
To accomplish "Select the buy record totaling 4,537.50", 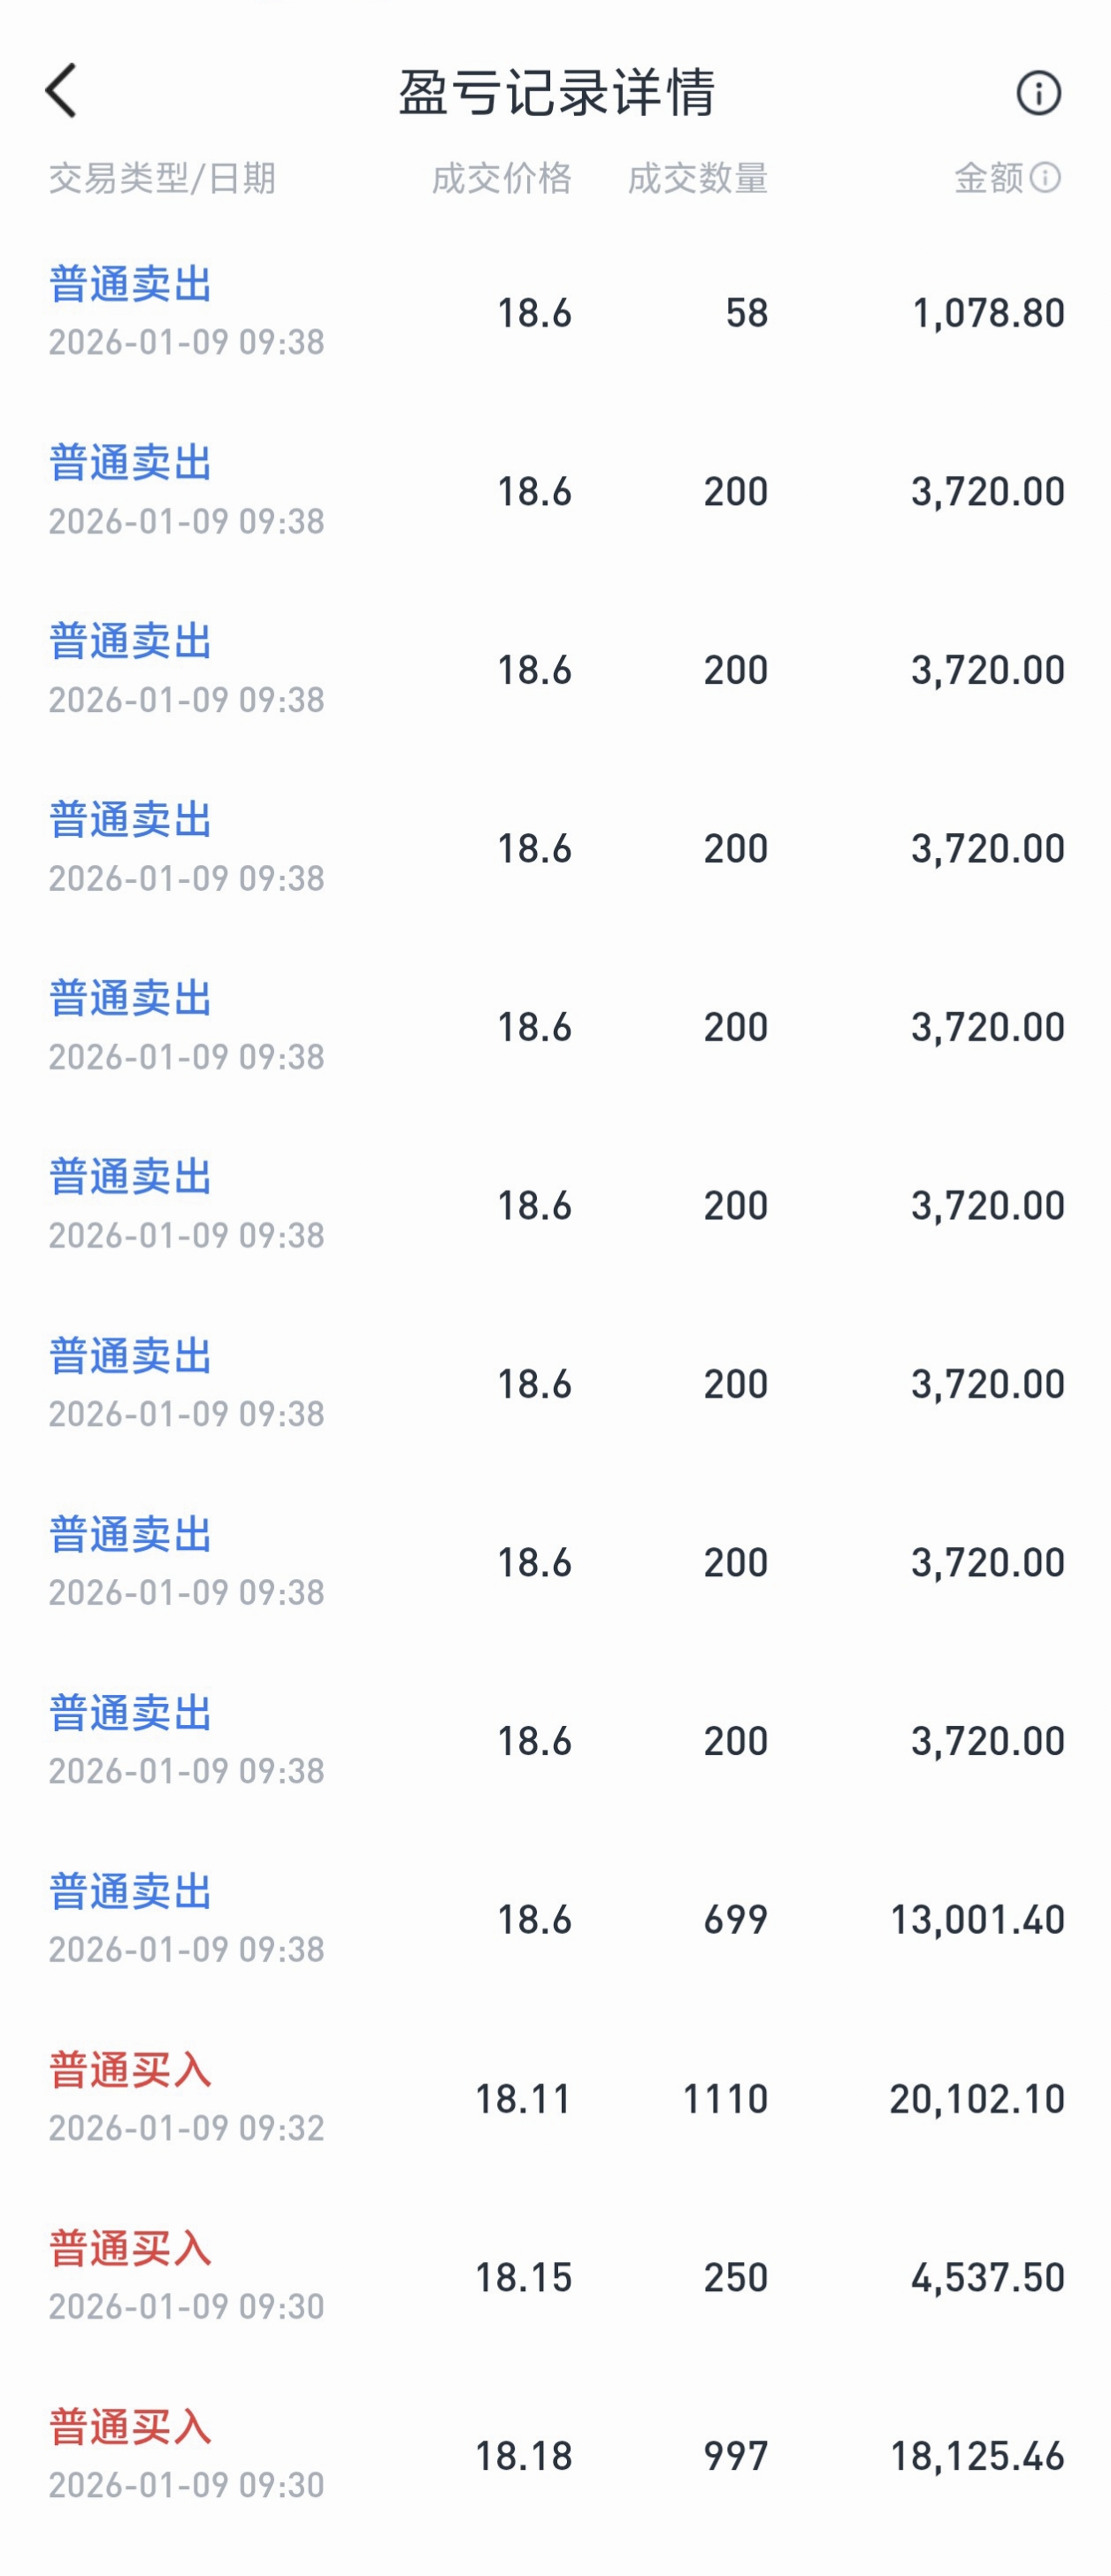I will [x=987, y=2277].
